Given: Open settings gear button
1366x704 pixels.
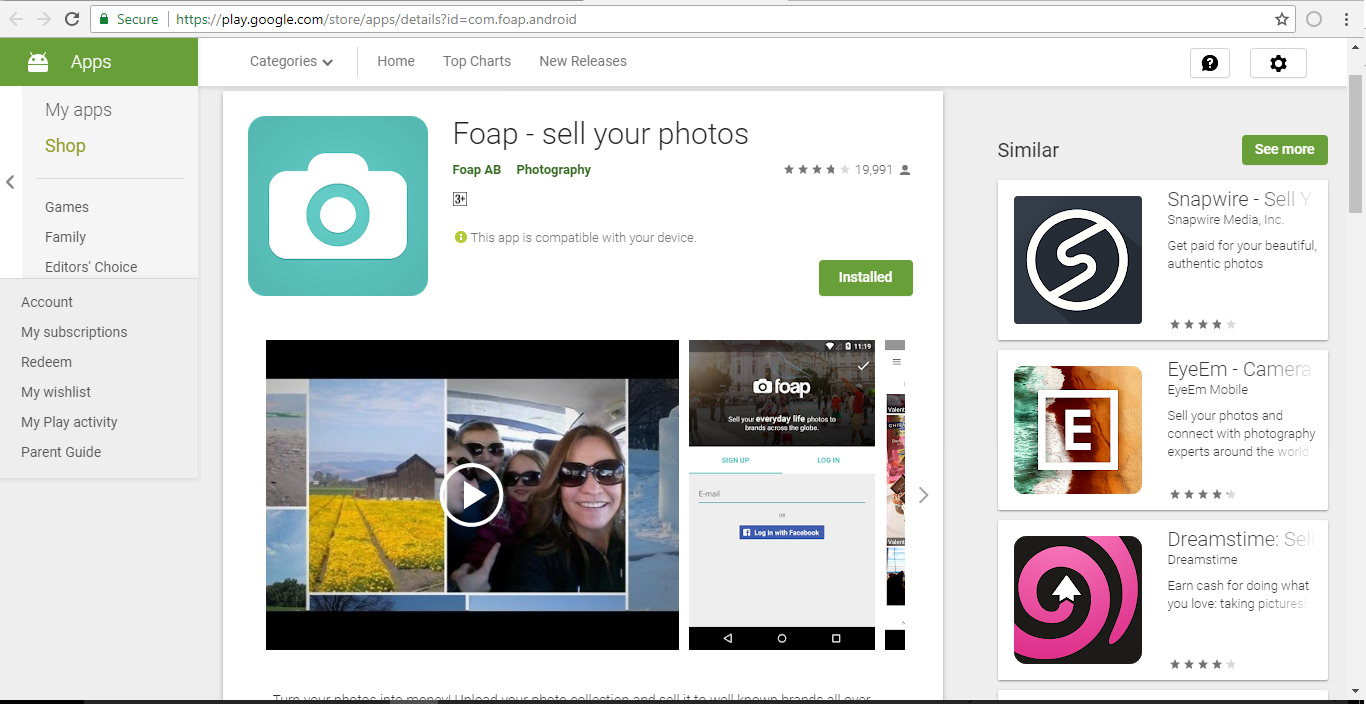Looking at the screenshot, I should tap(1278, 63).
